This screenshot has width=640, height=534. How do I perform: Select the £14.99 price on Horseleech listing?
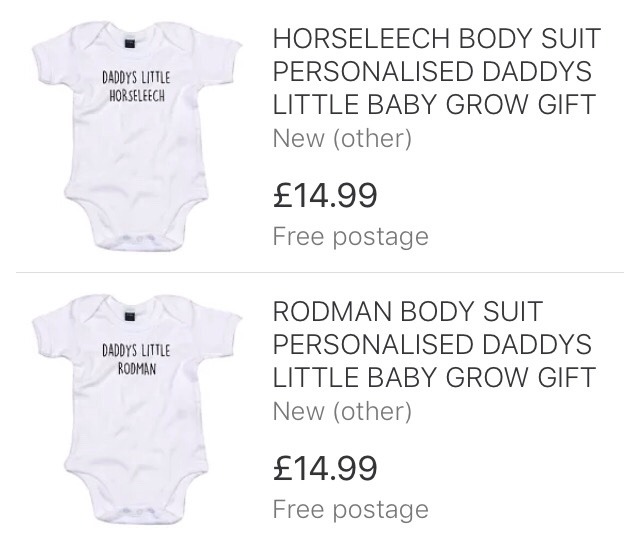click(x=325, y=194)
